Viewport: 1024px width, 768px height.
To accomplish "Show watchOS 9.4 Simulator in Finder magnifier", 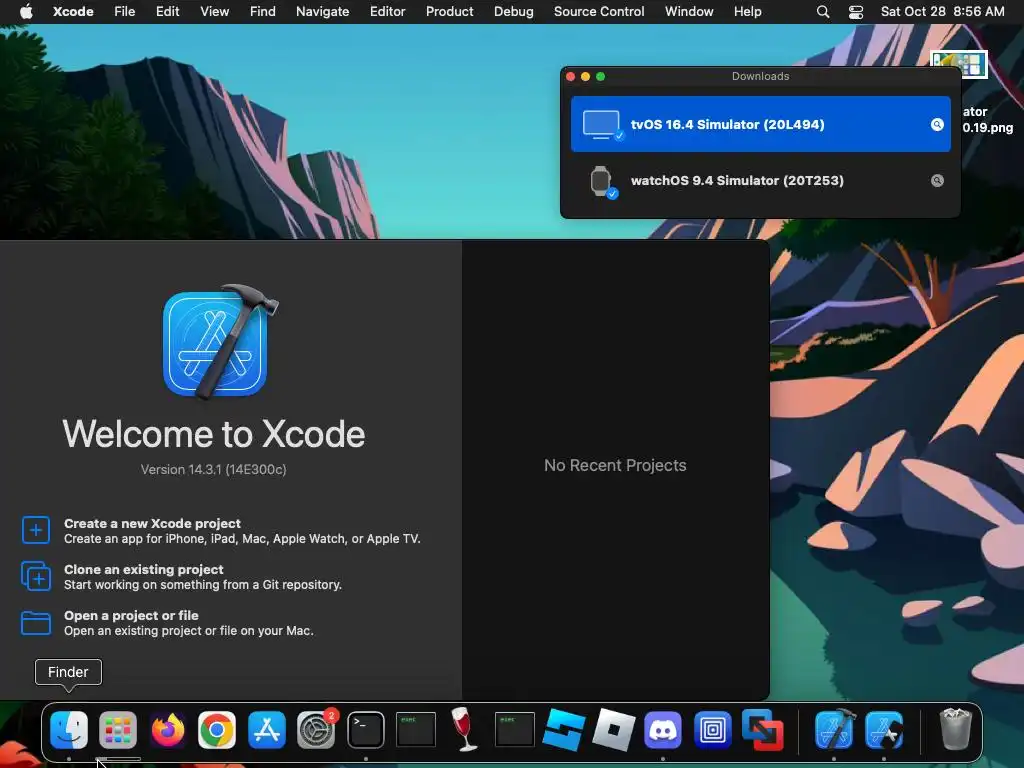I will [x=937, y=181].
